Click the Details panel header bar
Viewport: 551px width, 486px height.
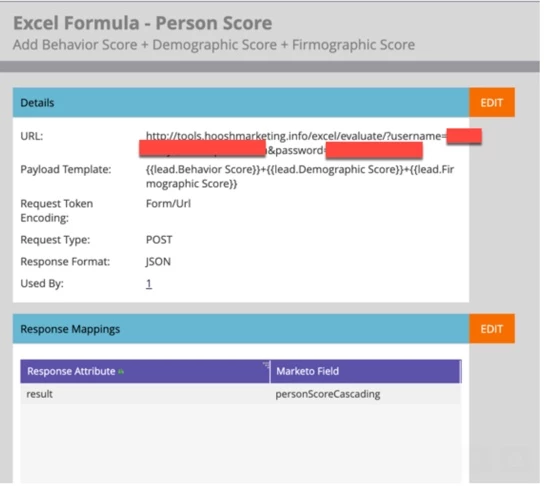tap(241, 103)
